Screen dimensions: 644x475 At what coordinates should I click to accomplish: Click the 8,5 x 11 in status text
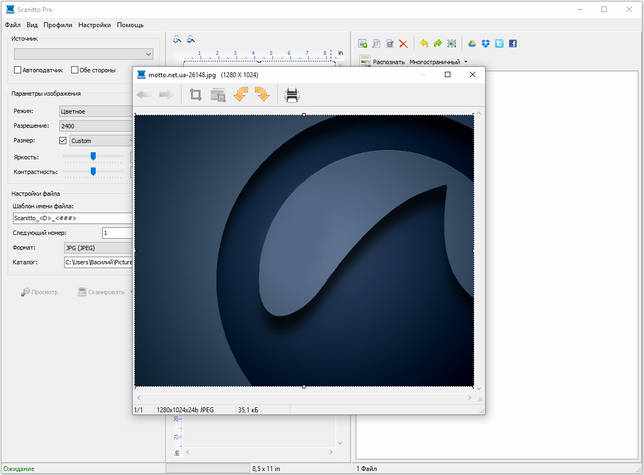tap(266, 468)
